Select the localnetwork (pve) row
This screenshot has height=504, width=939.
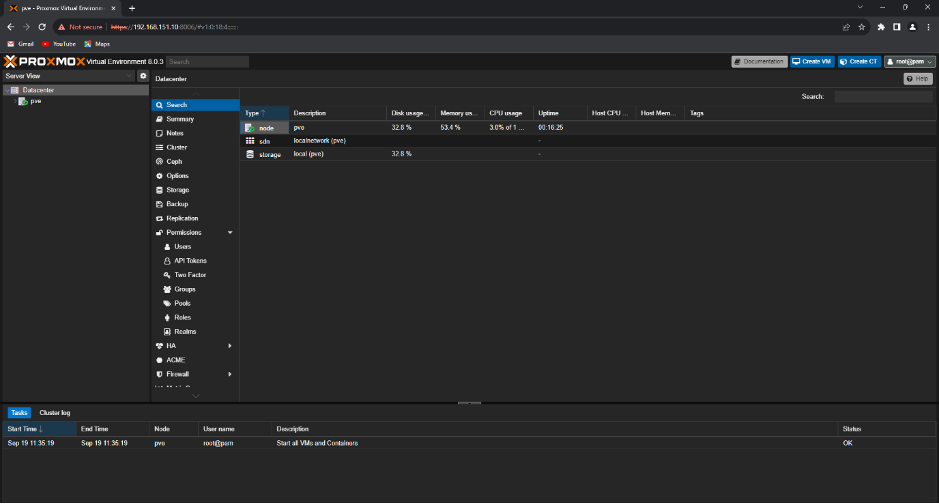pos(588,141)
